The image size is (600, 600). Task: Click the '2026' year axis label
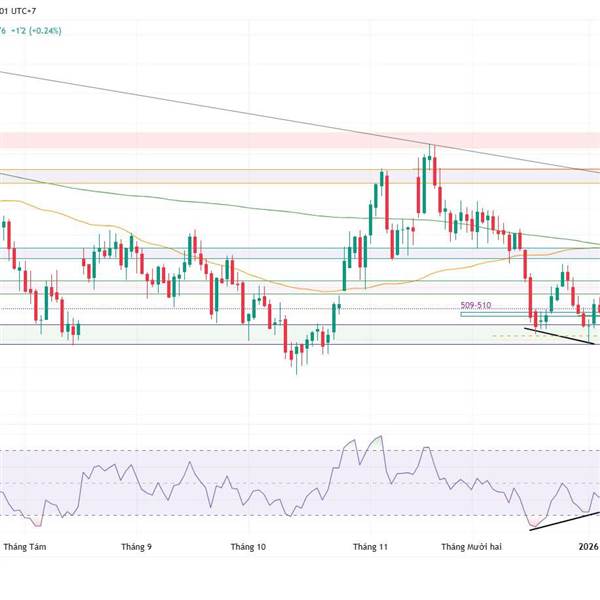click(x=589, y=546)
